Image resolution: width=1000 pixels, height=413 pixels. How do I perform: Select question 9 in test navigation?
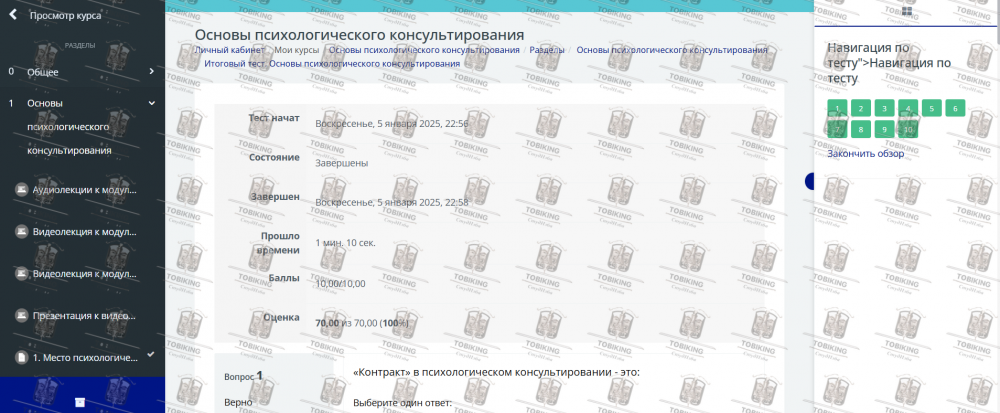pyautogui.click(x=884, y=129)
